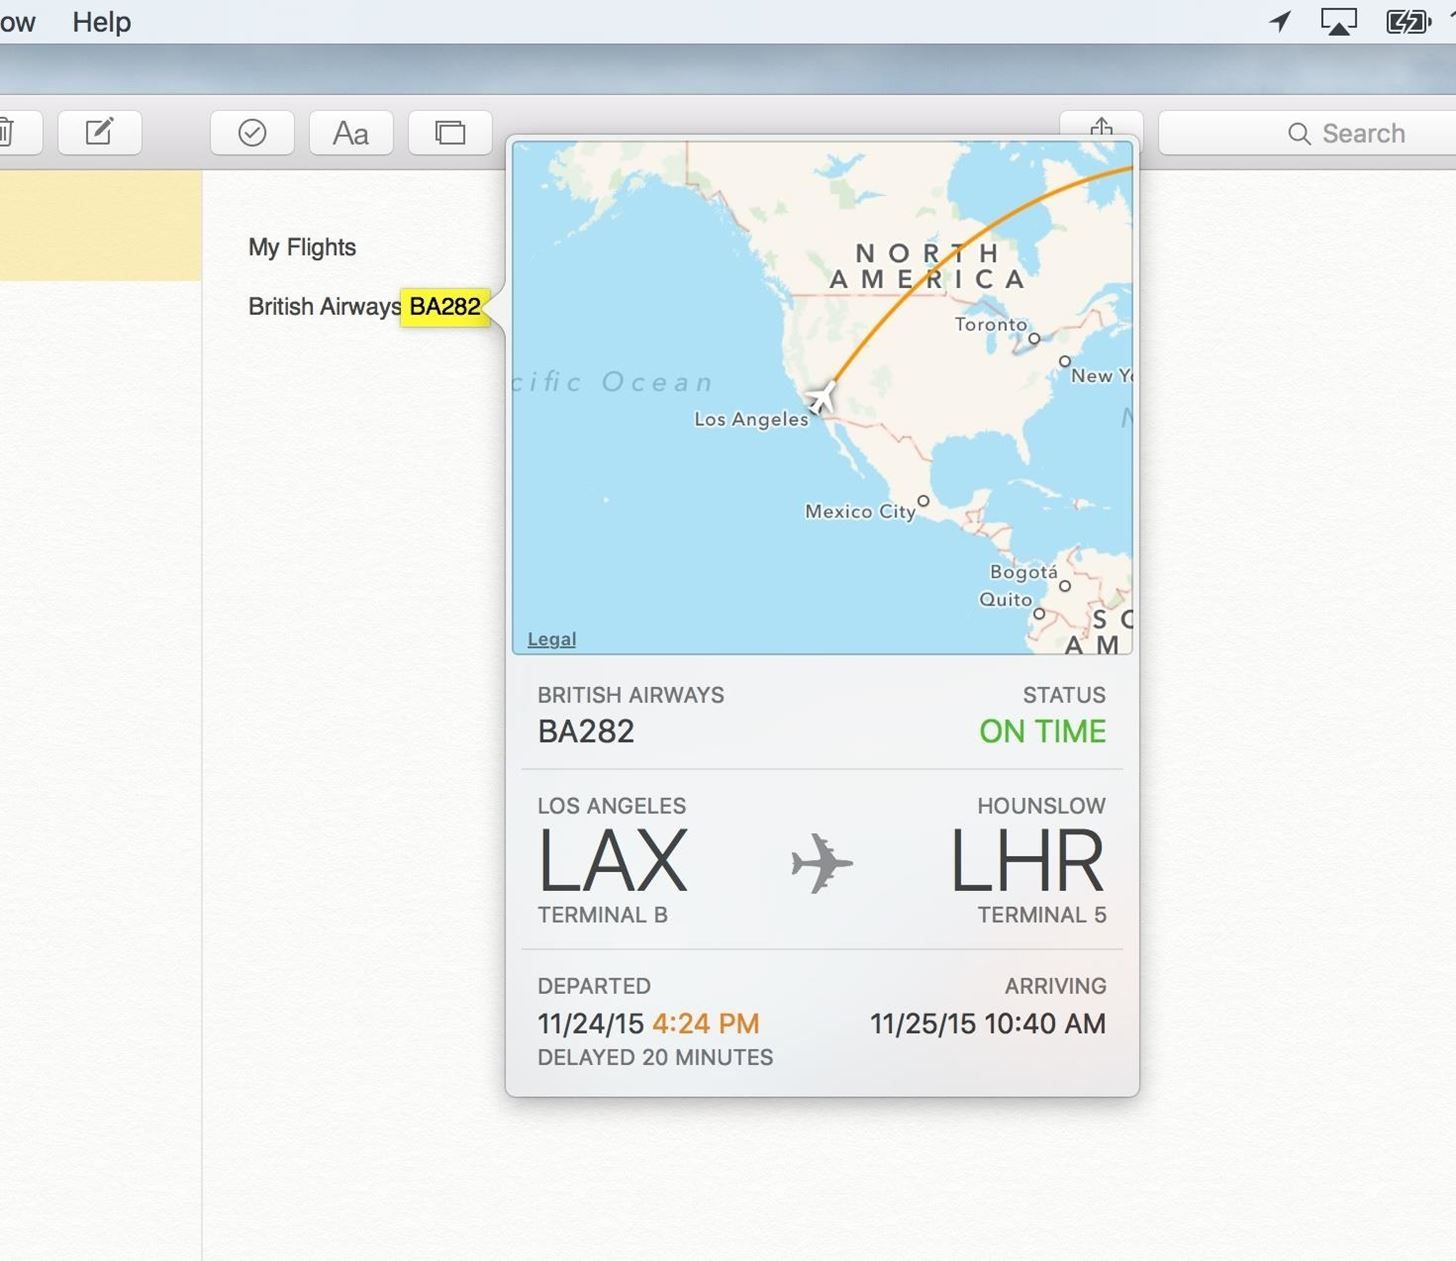The height and width of the screenshot is (1261, 1456).
Task: Open the Aa text format button
Action: point(351,133)
